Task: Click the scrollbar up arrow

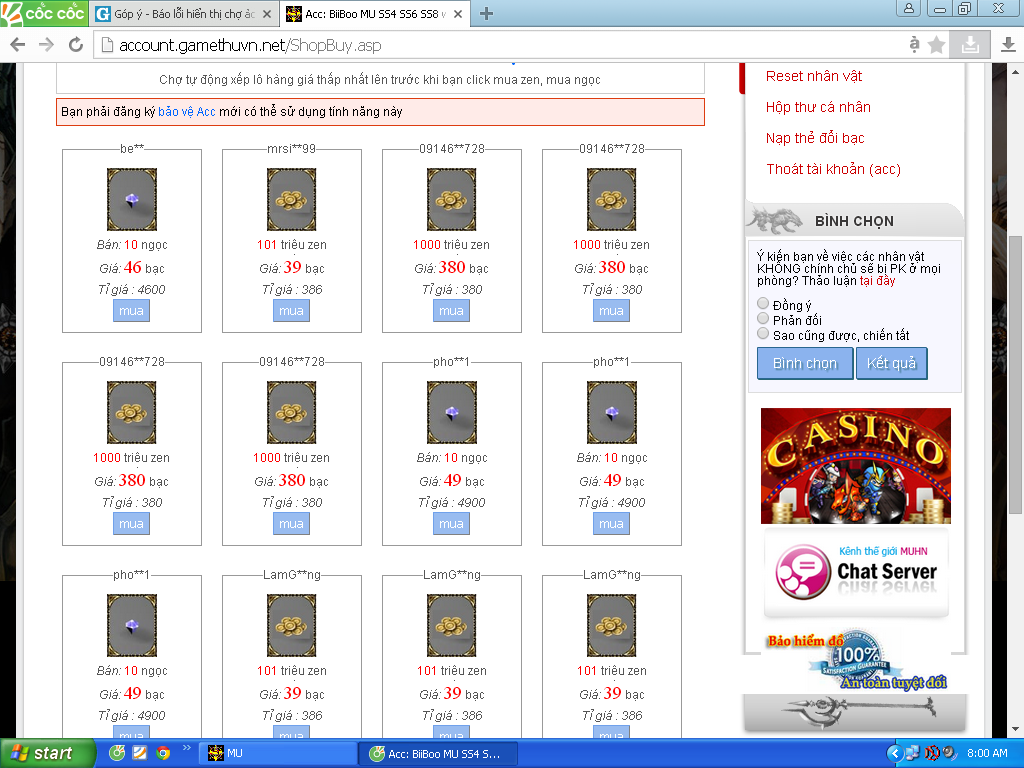Action: click(1016, 70)
